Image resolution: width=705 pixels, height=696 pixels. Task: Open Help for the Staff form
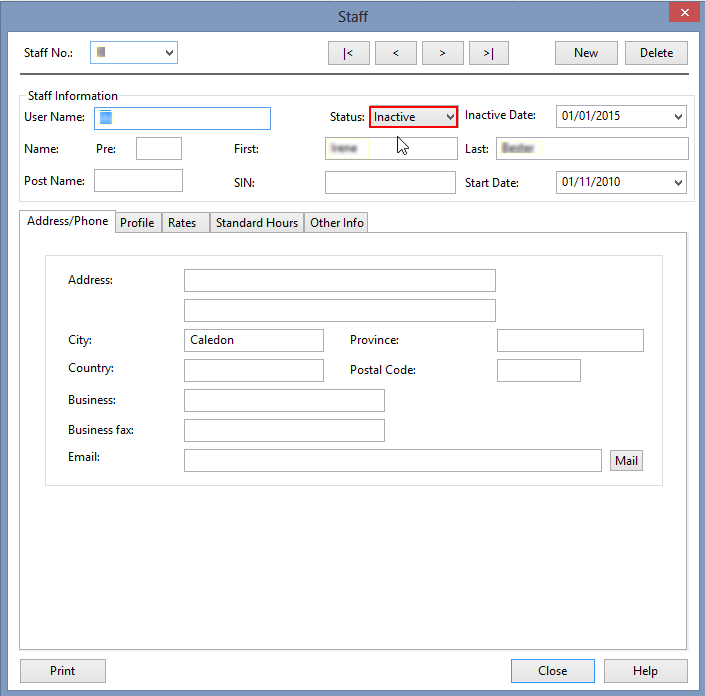point(645,671)
